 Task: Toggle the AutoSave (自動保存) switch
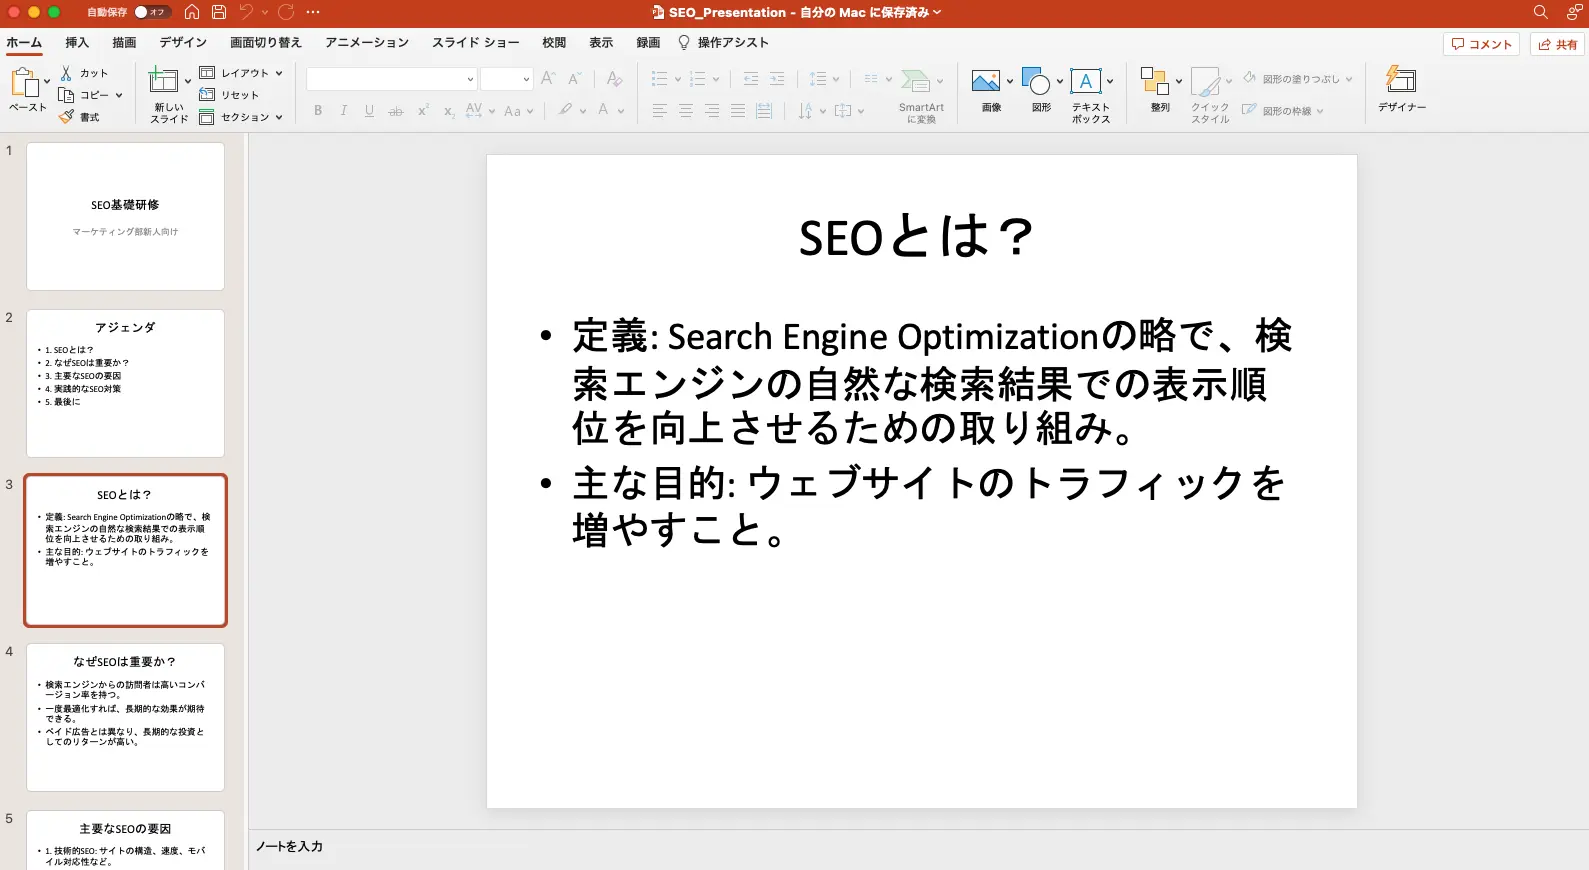152,12
